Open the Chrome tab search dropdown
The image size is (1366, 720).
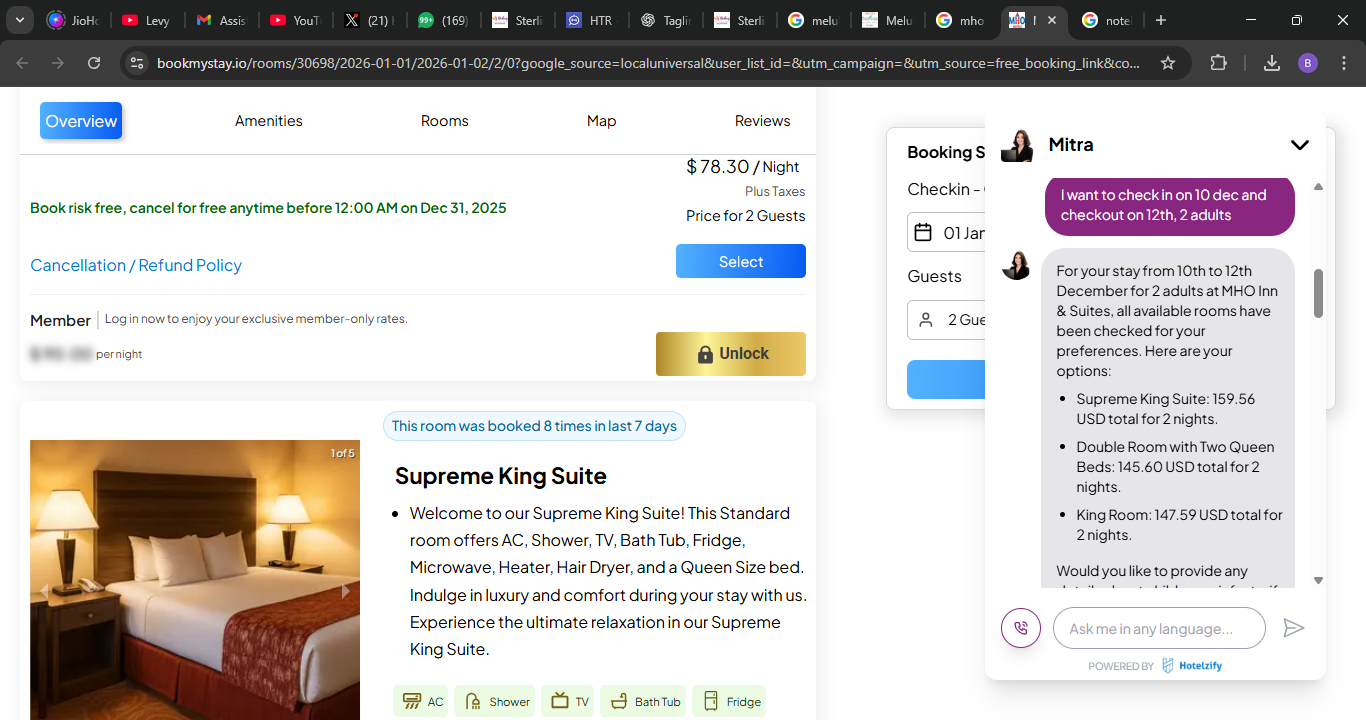20,20
